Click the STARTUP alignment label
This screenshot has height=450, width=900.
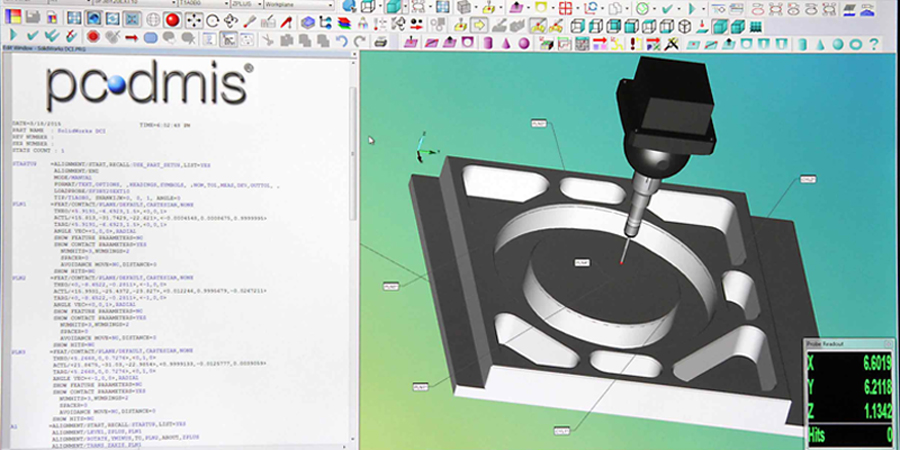click(x=24, y=165)
